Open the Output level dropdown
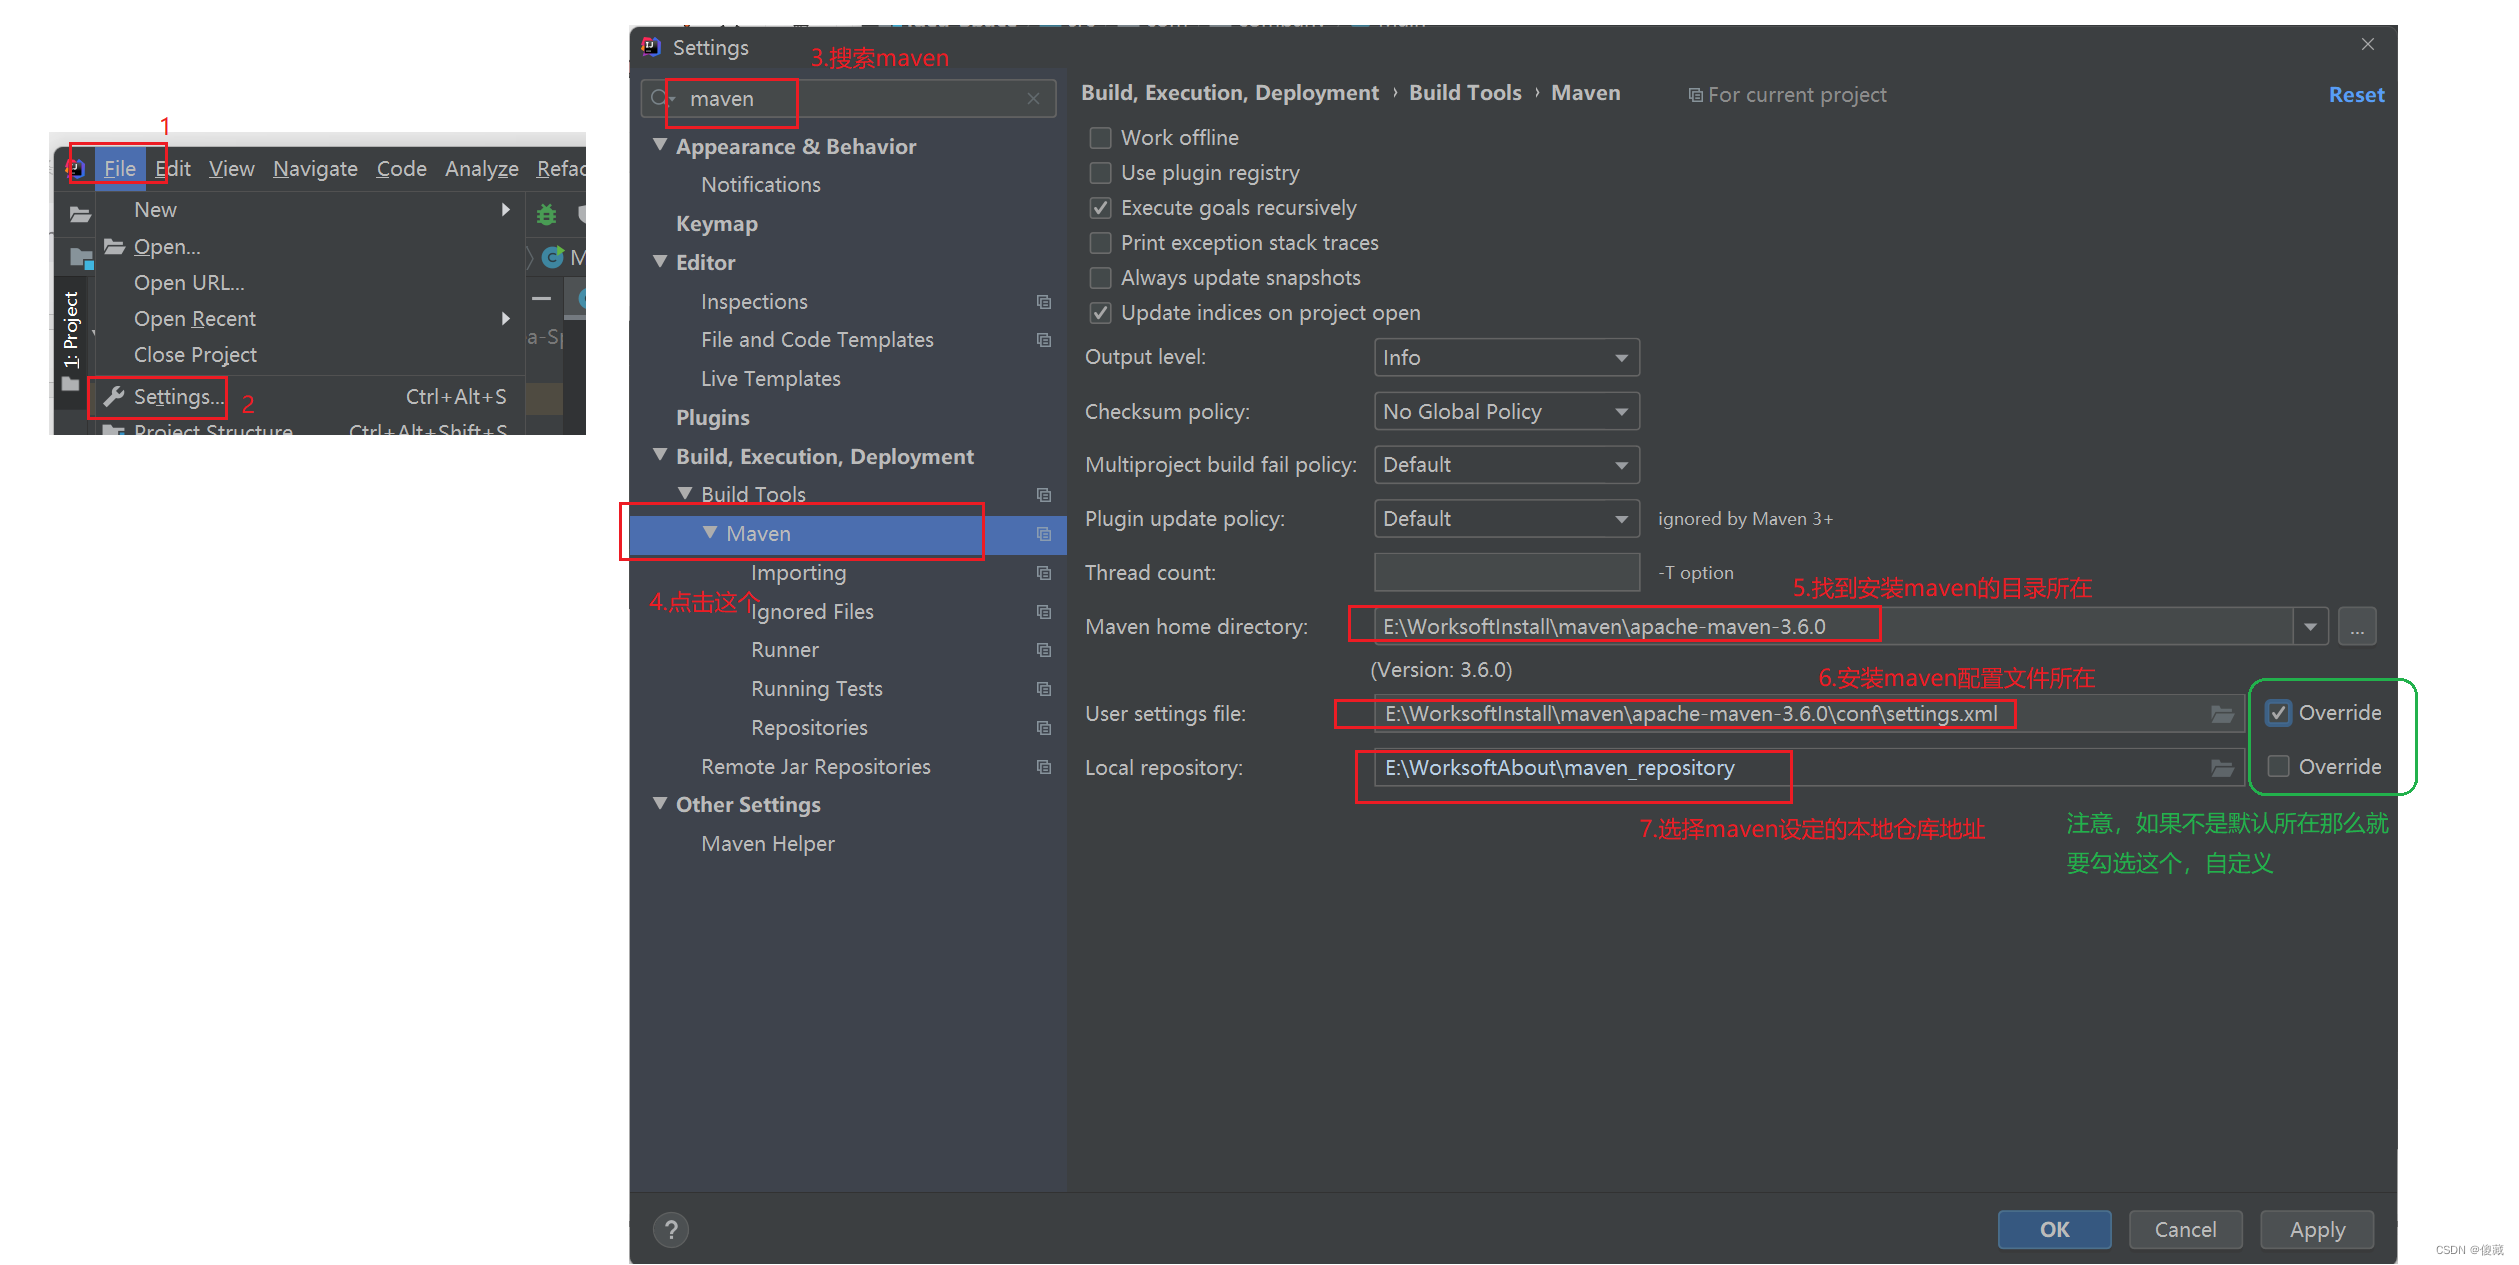 pos(1506,358)
